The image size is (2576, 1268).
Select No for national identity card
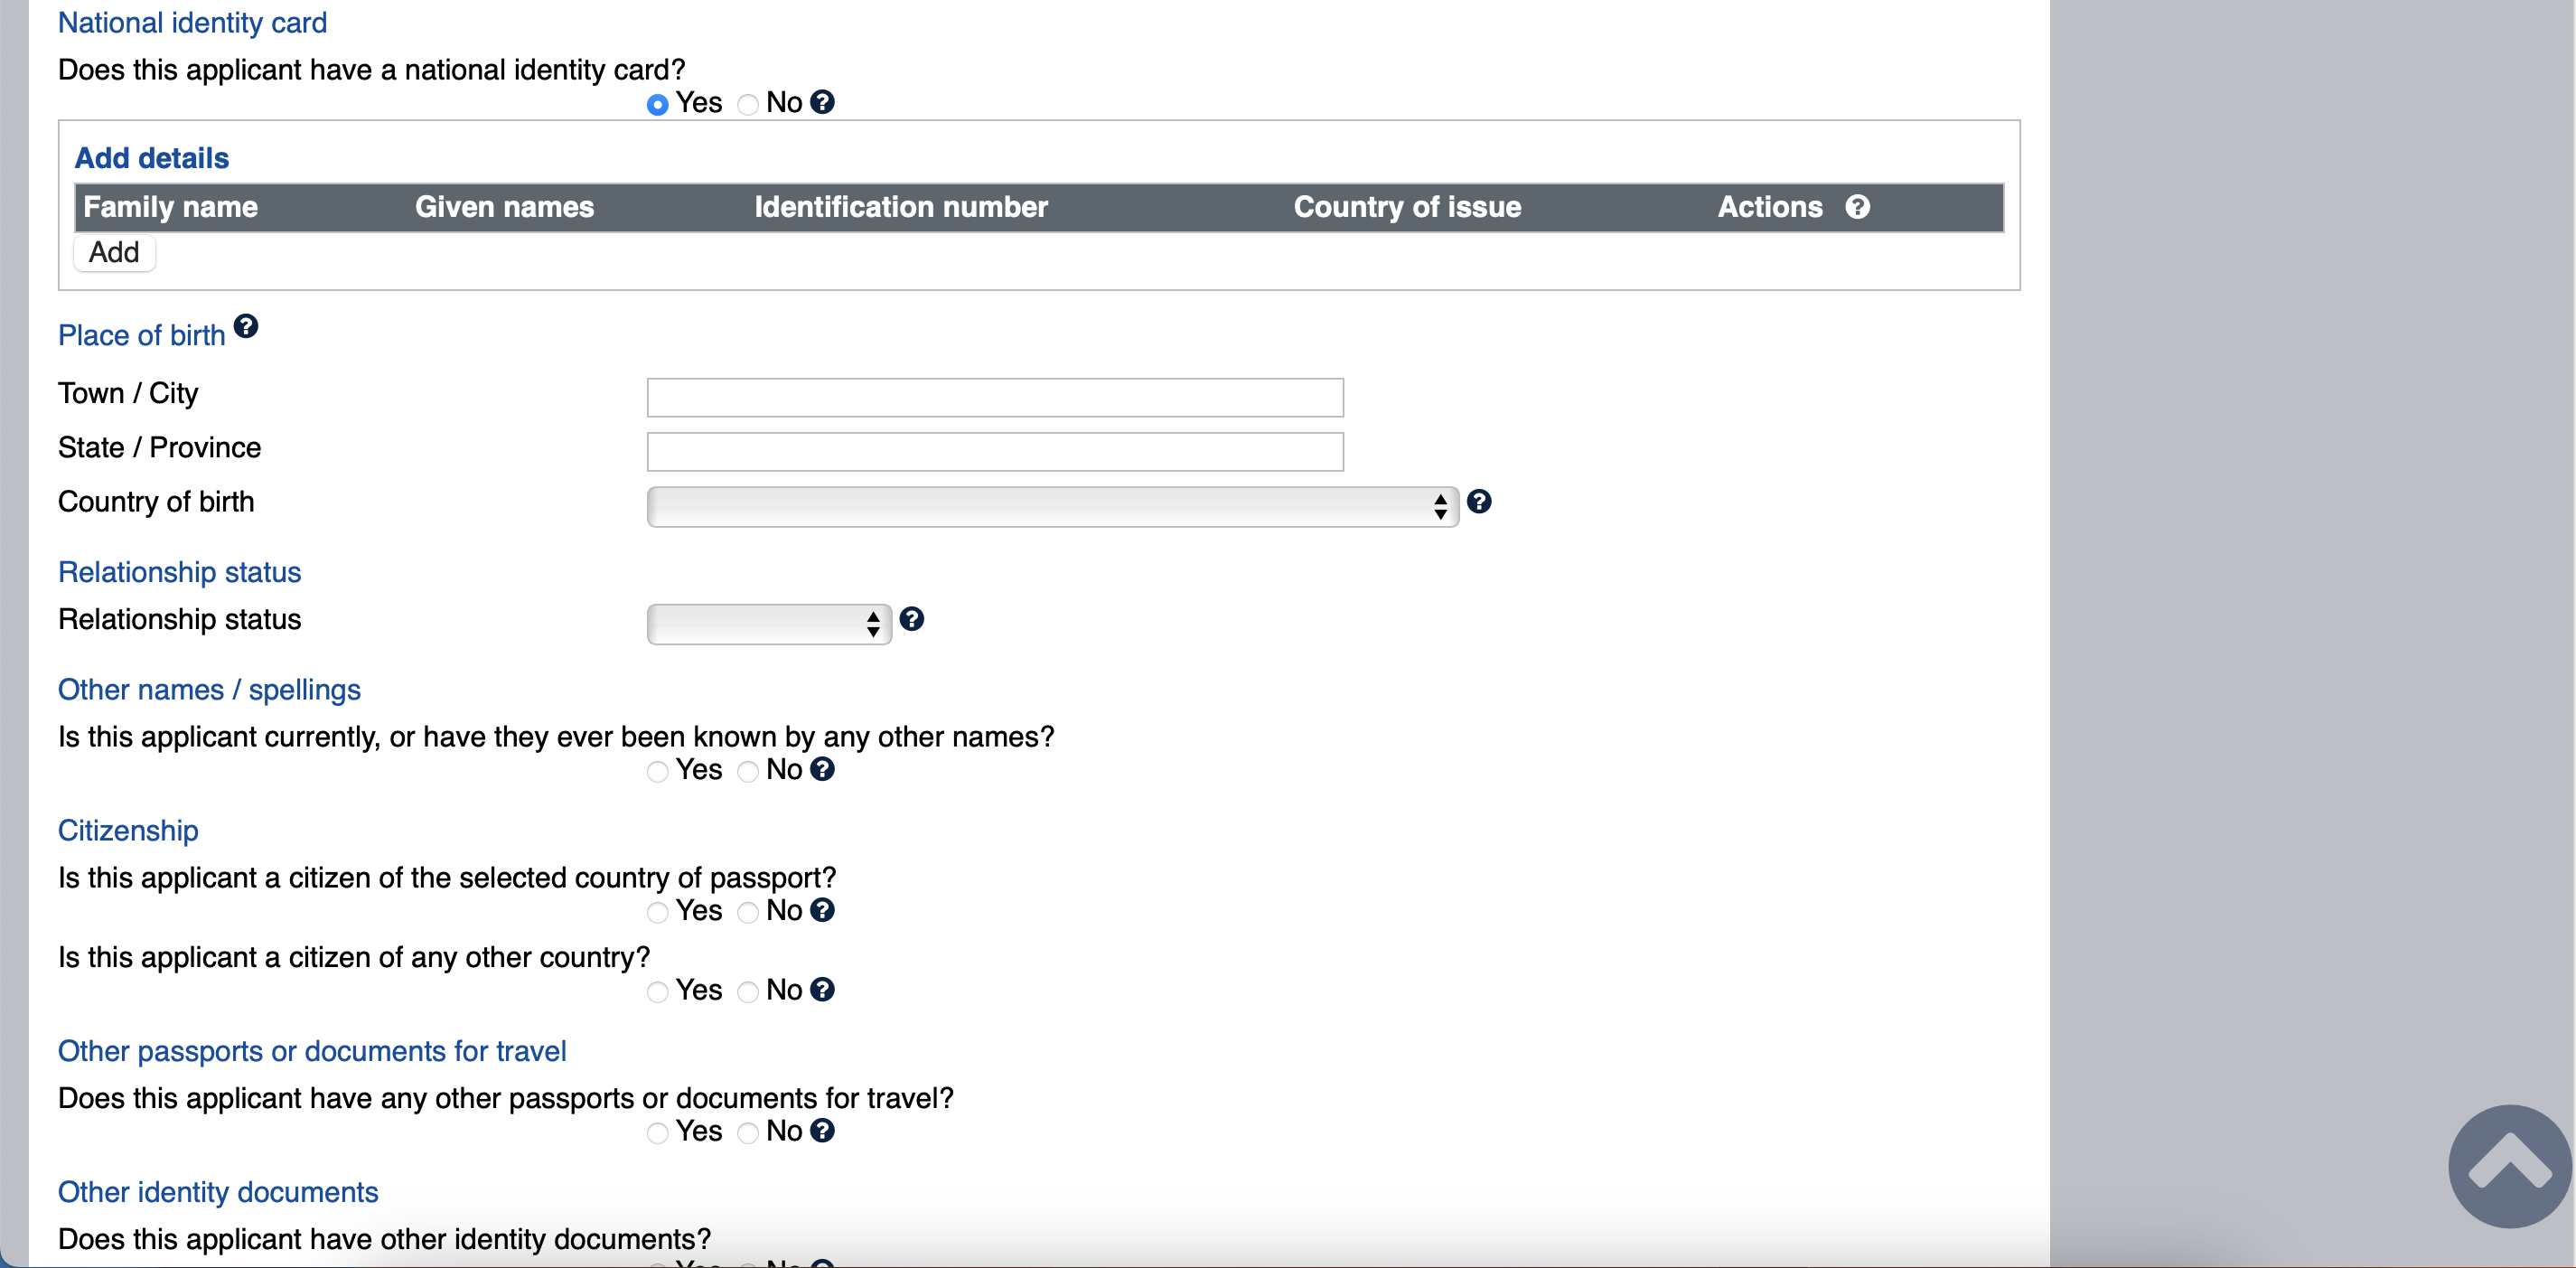coord(747,105)
